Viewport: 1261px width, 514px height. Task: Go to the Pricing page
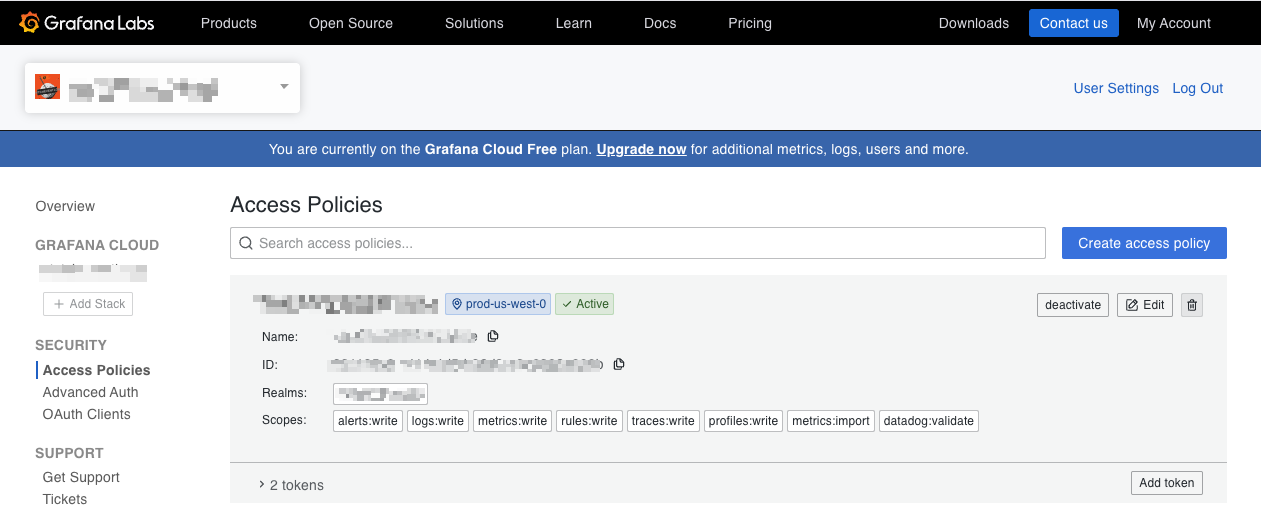[x=750, y=23]
